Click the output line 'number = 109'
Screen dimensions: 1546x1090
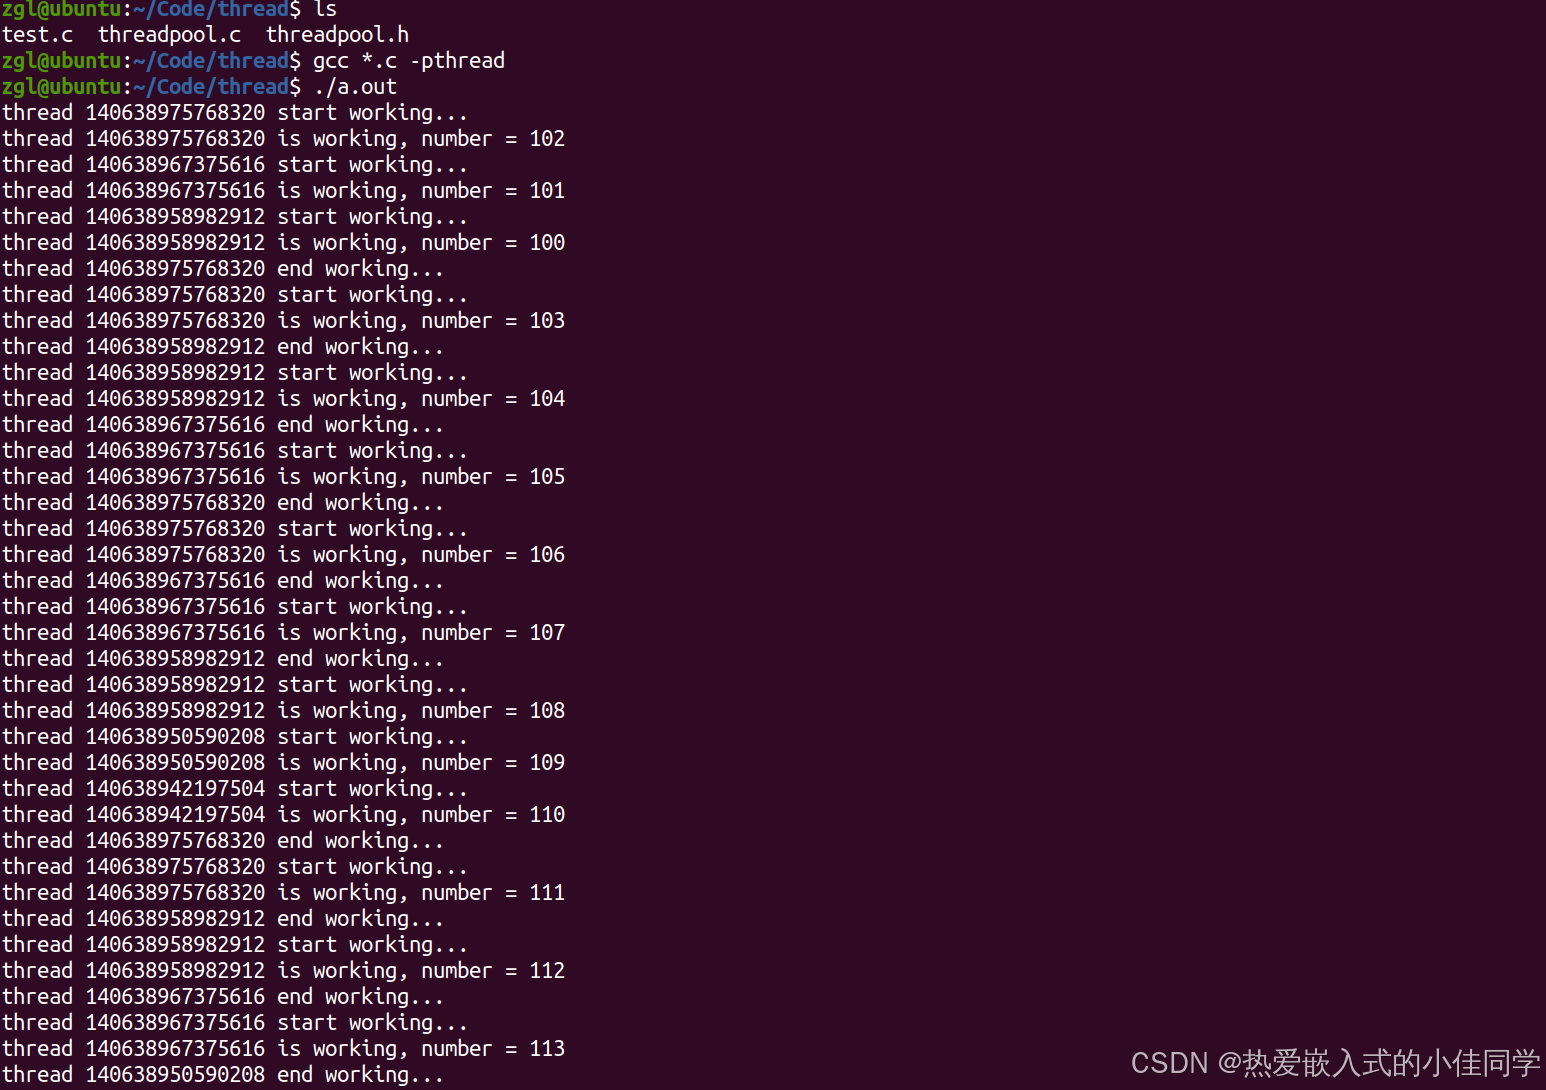tap(283, 763)
